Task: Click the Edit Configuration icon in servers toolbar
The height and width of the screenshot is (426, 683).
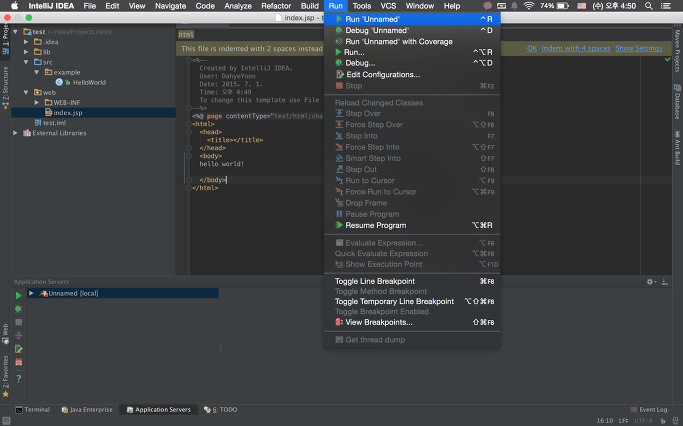Action: [x=18, y=349]
